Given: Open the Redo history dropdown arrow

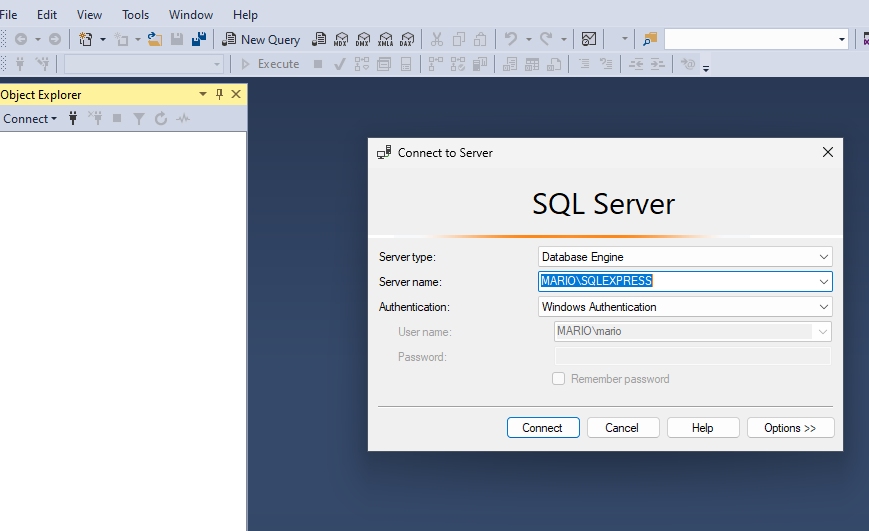Looking at the screenshot, I should click(564, 39).
